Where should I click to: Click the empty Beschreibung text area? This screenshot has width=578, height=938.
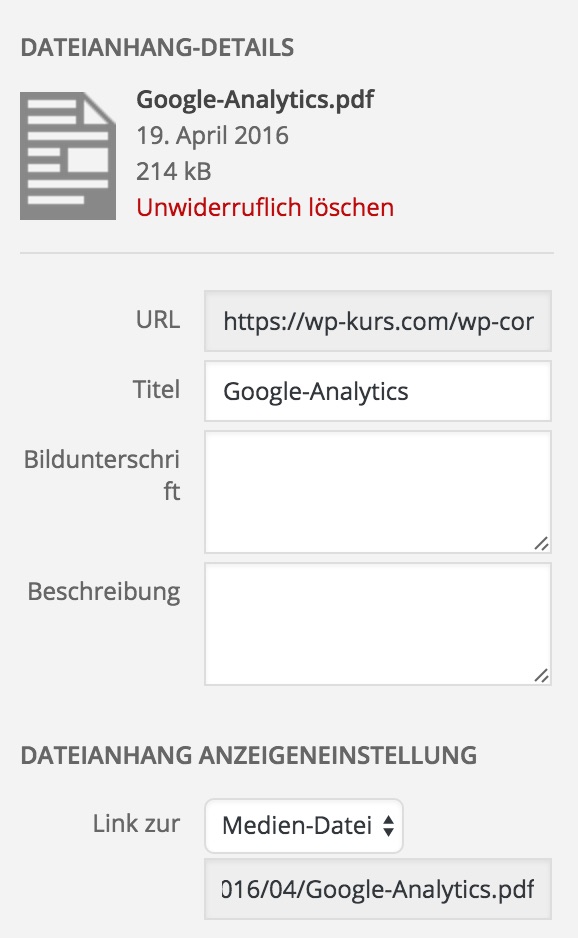click(378, 623)
